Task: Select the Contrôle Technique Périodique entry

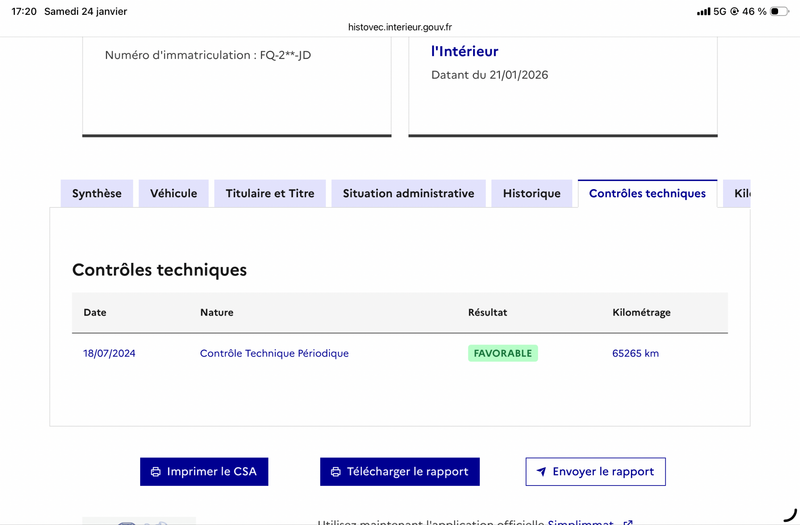Action: pos(274,353)
